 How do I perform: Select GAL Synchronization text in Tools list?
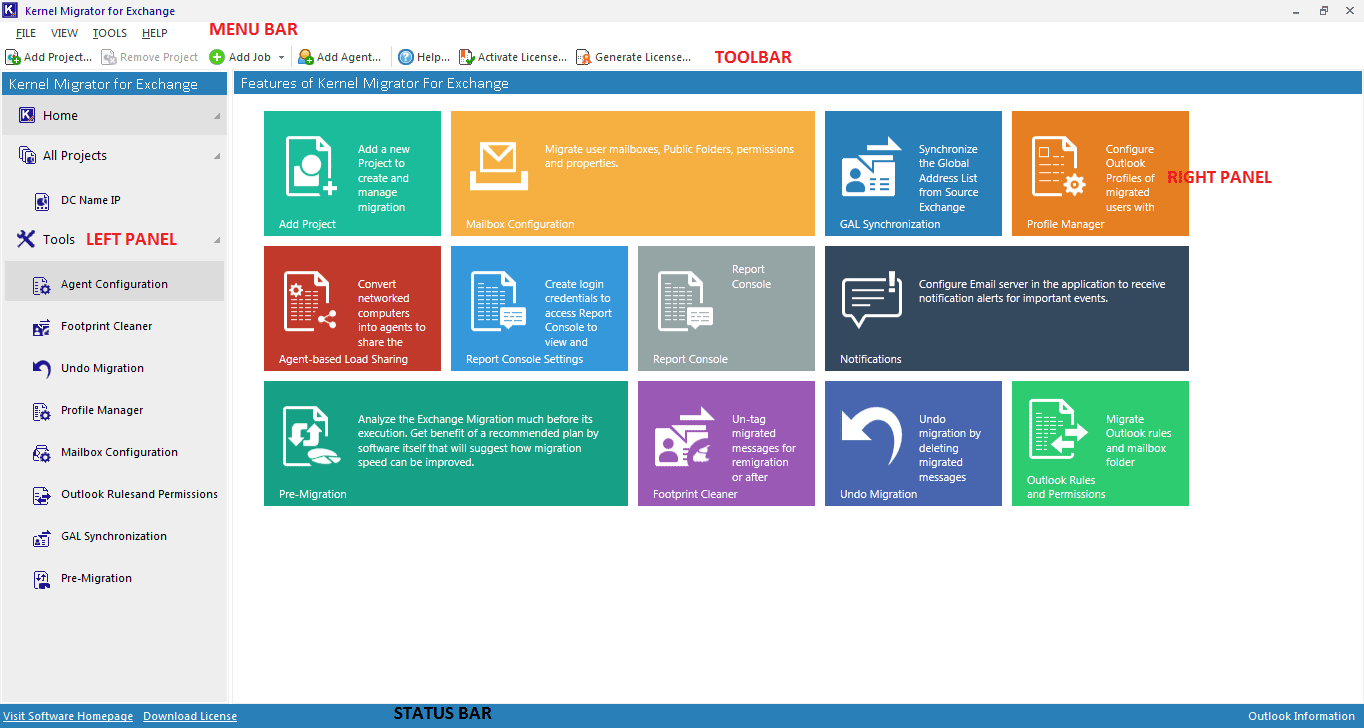(114, 536)
